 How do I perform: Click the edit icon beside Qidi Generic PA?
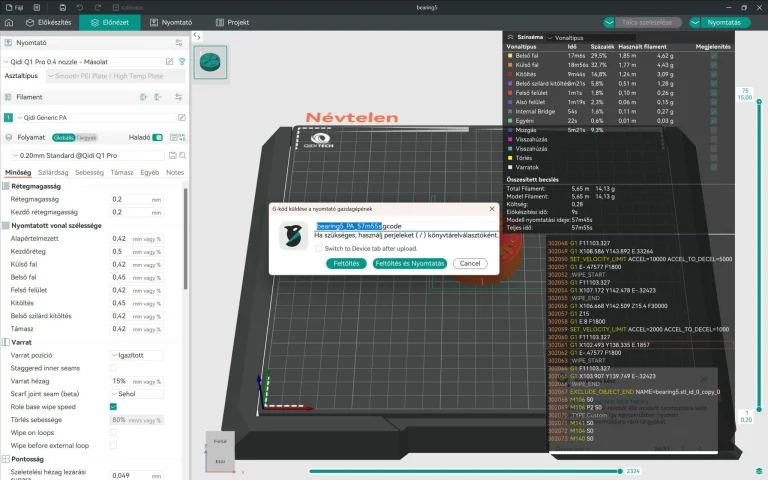[182, 118]
